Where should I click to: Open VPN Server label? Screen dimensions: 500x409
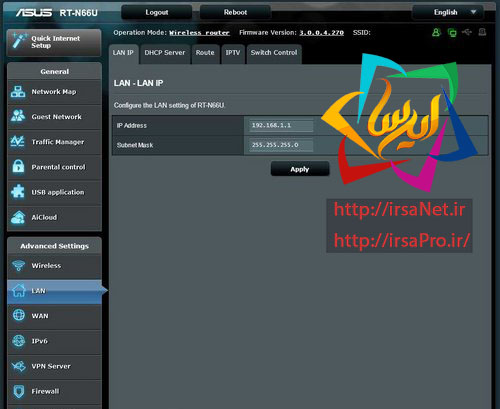point(51,366)
